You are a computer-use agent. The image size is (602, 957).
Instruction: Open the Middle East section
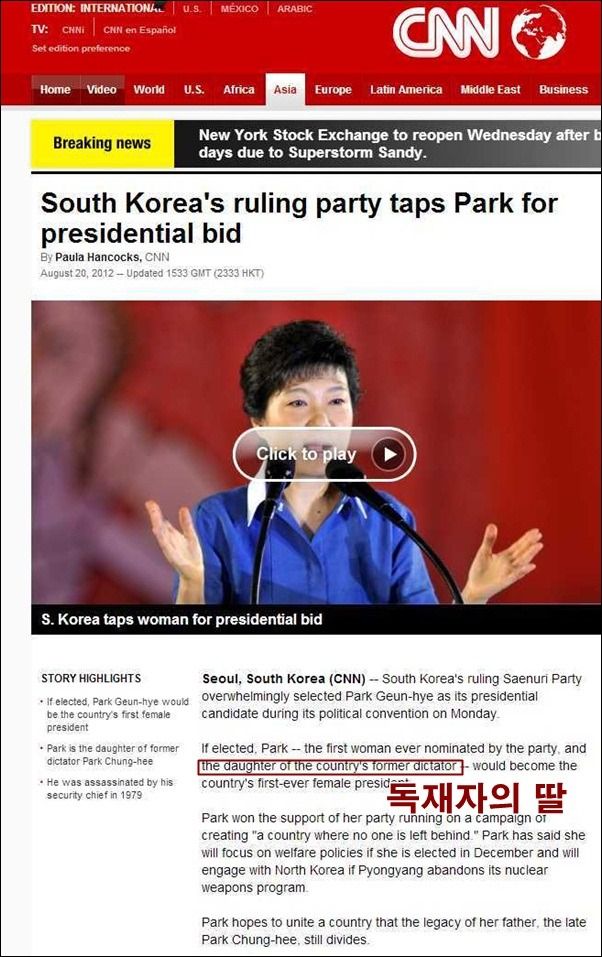490,90
